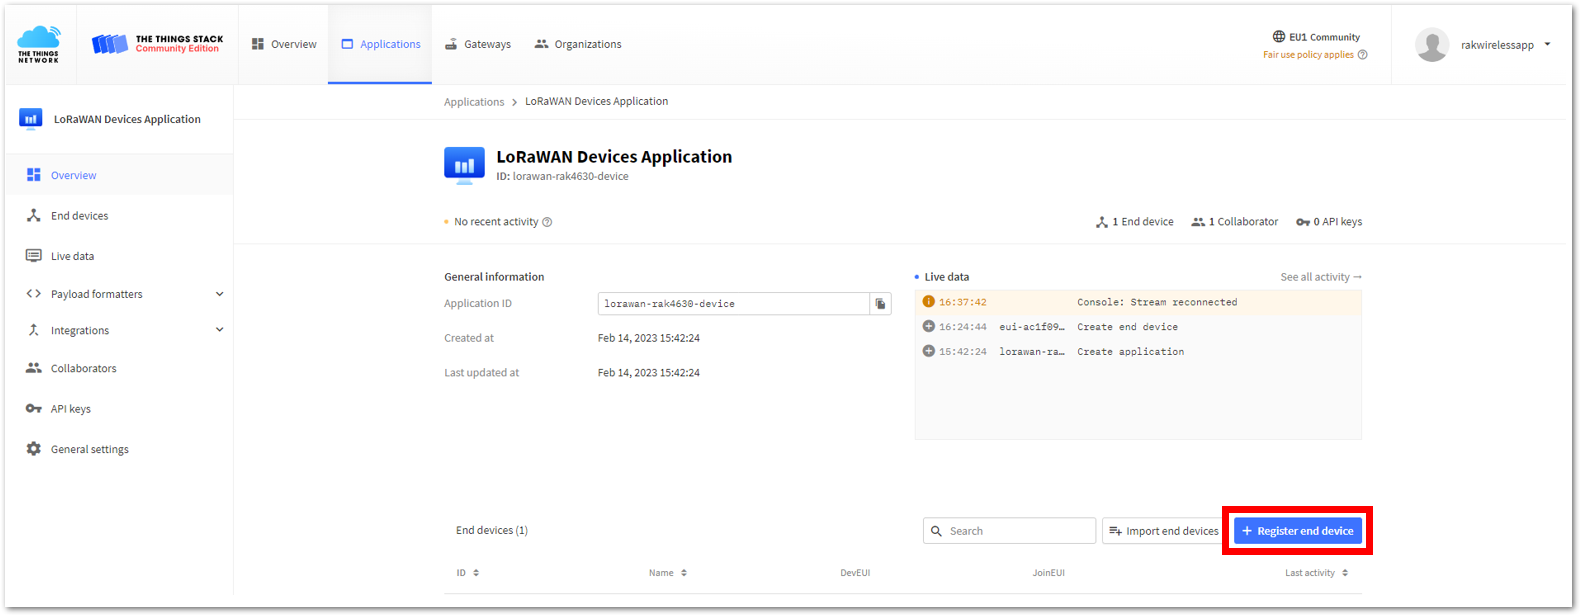Click the Create end device event row
The height and width of the screenshot is (616, 1581).
point(1138,327)
